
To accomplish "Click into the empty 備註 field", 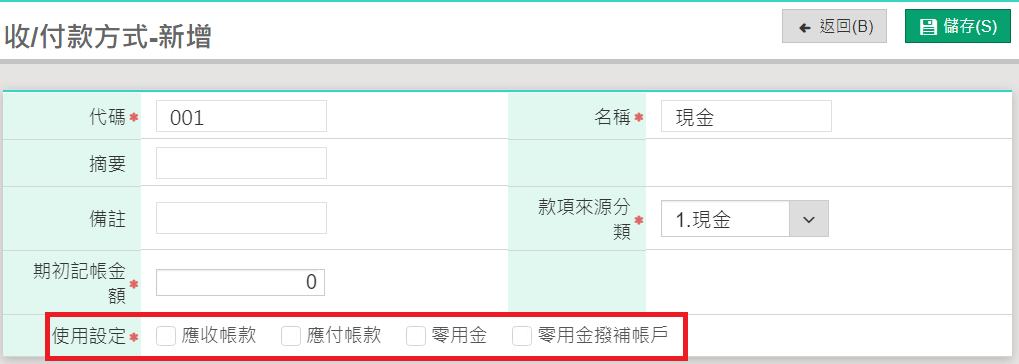I will coord(241,218).
